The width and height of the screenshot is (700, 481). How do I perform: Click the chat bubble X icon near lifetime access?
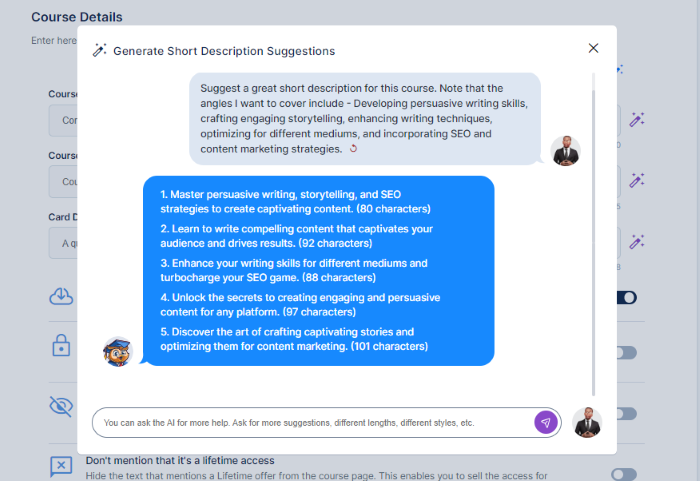pyautogui.click(x=61, y=467)
